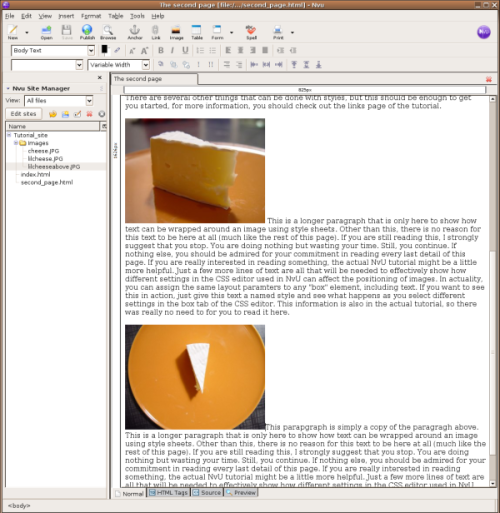Toggle Bold formatting
Image resolution: width=500 pixels, height=513 pixels.
[x=161, y=50]
